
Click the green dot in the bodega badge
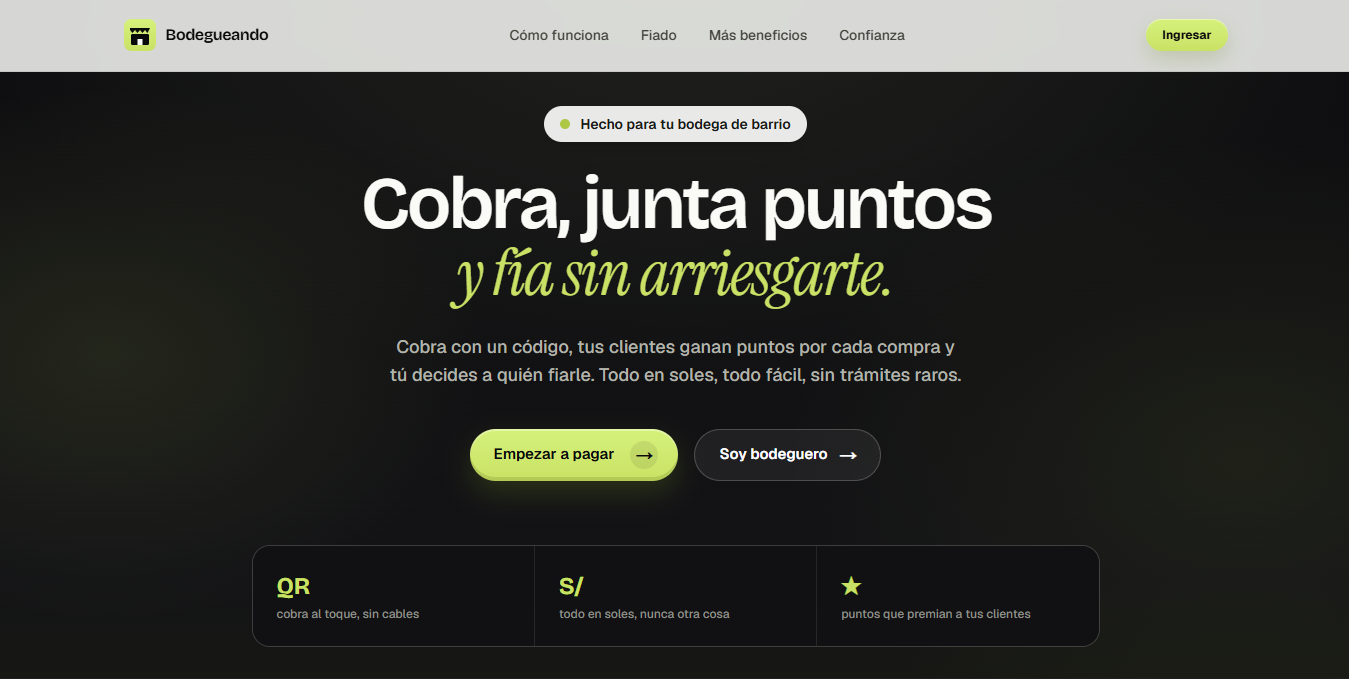click(565, 124)
